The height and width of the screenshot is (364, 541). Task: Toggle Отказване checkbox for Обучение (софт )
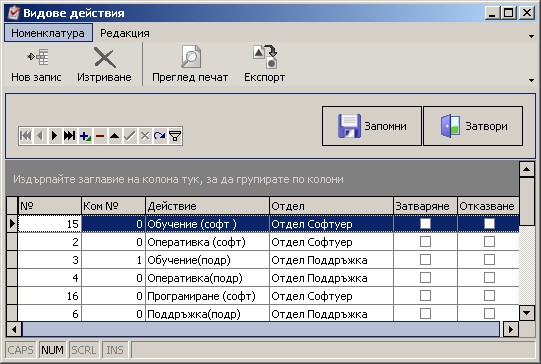click(489, 224)
